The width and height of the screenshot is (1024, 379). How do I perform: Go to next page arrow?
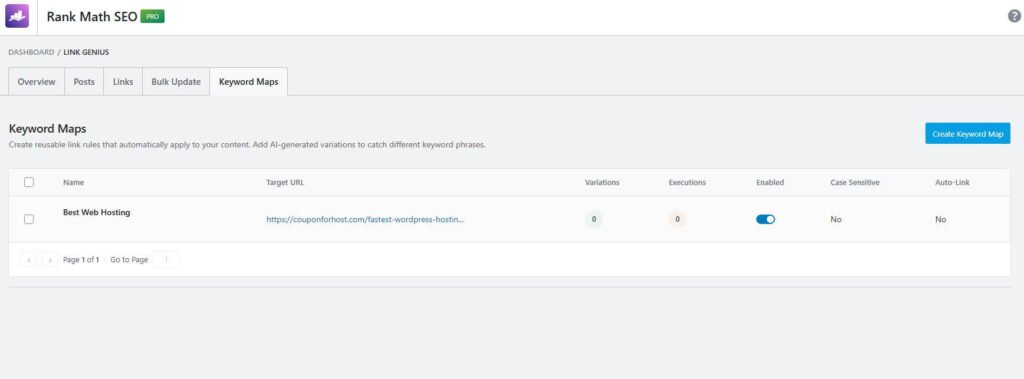click(50, 260)
